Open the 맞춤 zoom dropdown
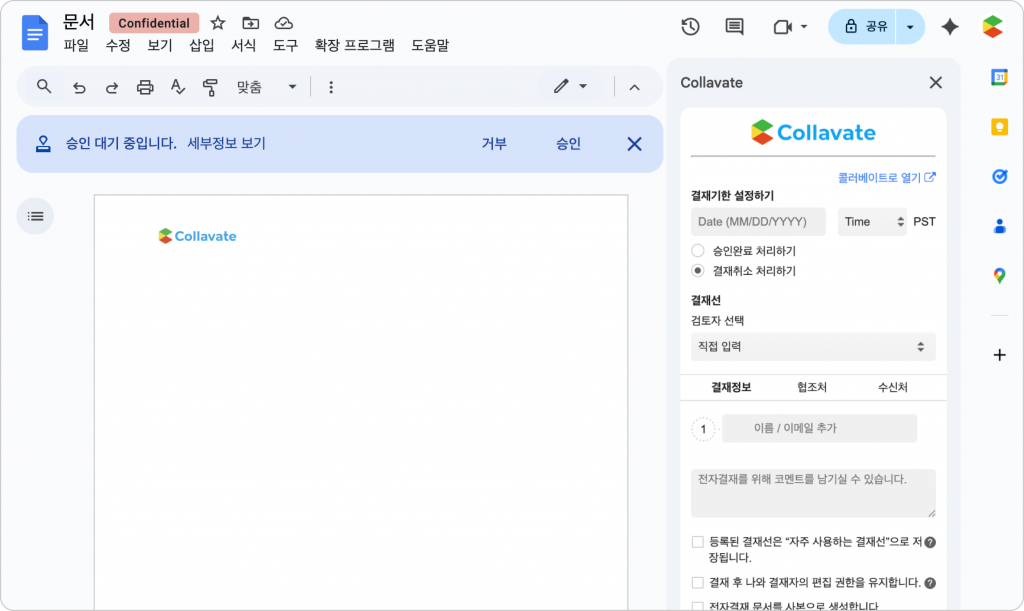Viewport: 1024px width, 611px height. tap(266, 87)
